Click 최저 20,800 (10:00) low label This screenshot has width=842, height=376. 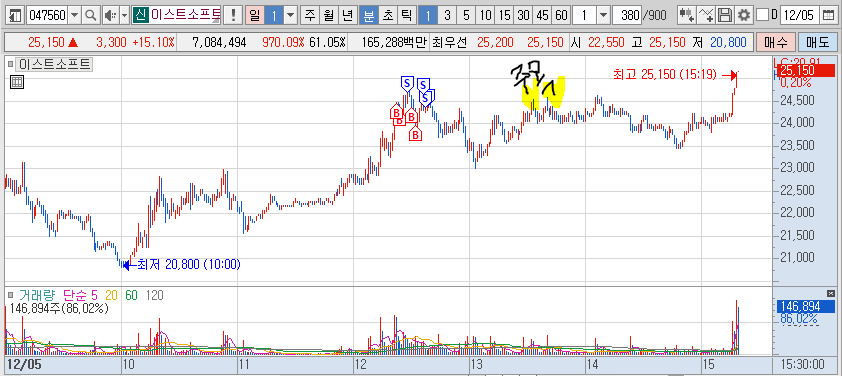click(189, 264)
